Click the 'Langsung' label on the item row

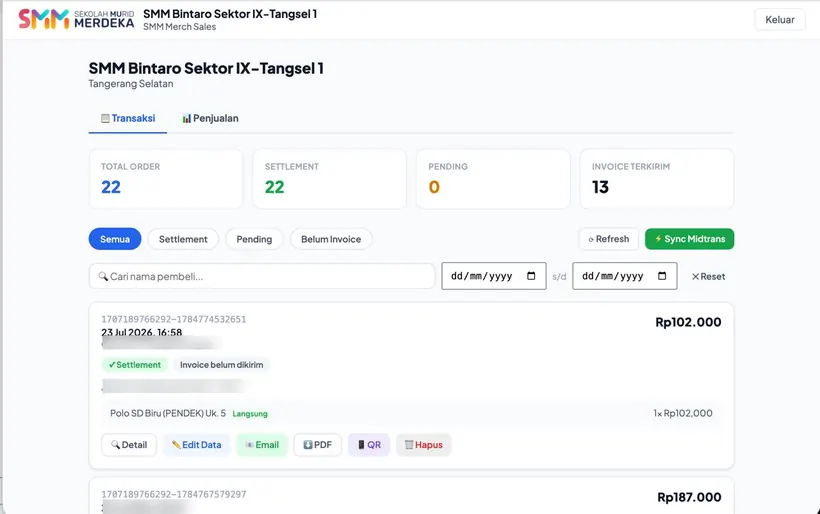250,414
